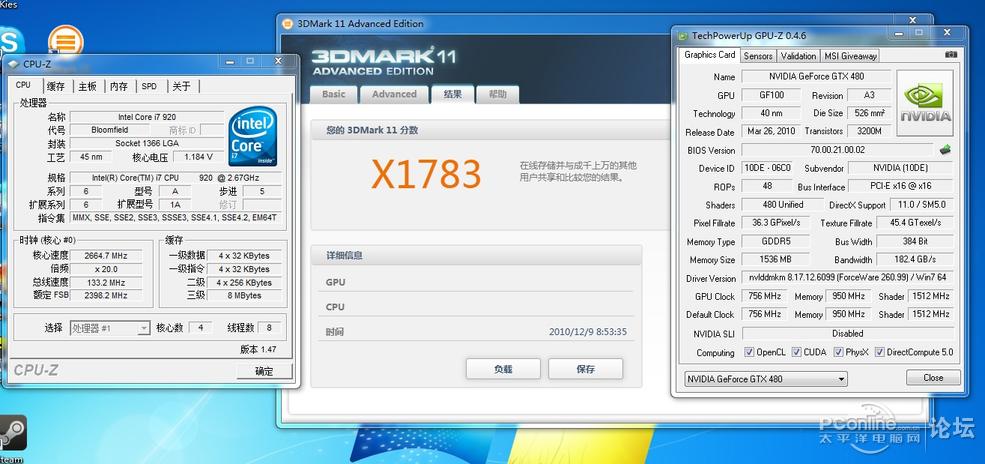The height and width of the screenshot is (464, 985).
Task: Click the Close button in GPU-Z
Action: (x=933, y=377)
